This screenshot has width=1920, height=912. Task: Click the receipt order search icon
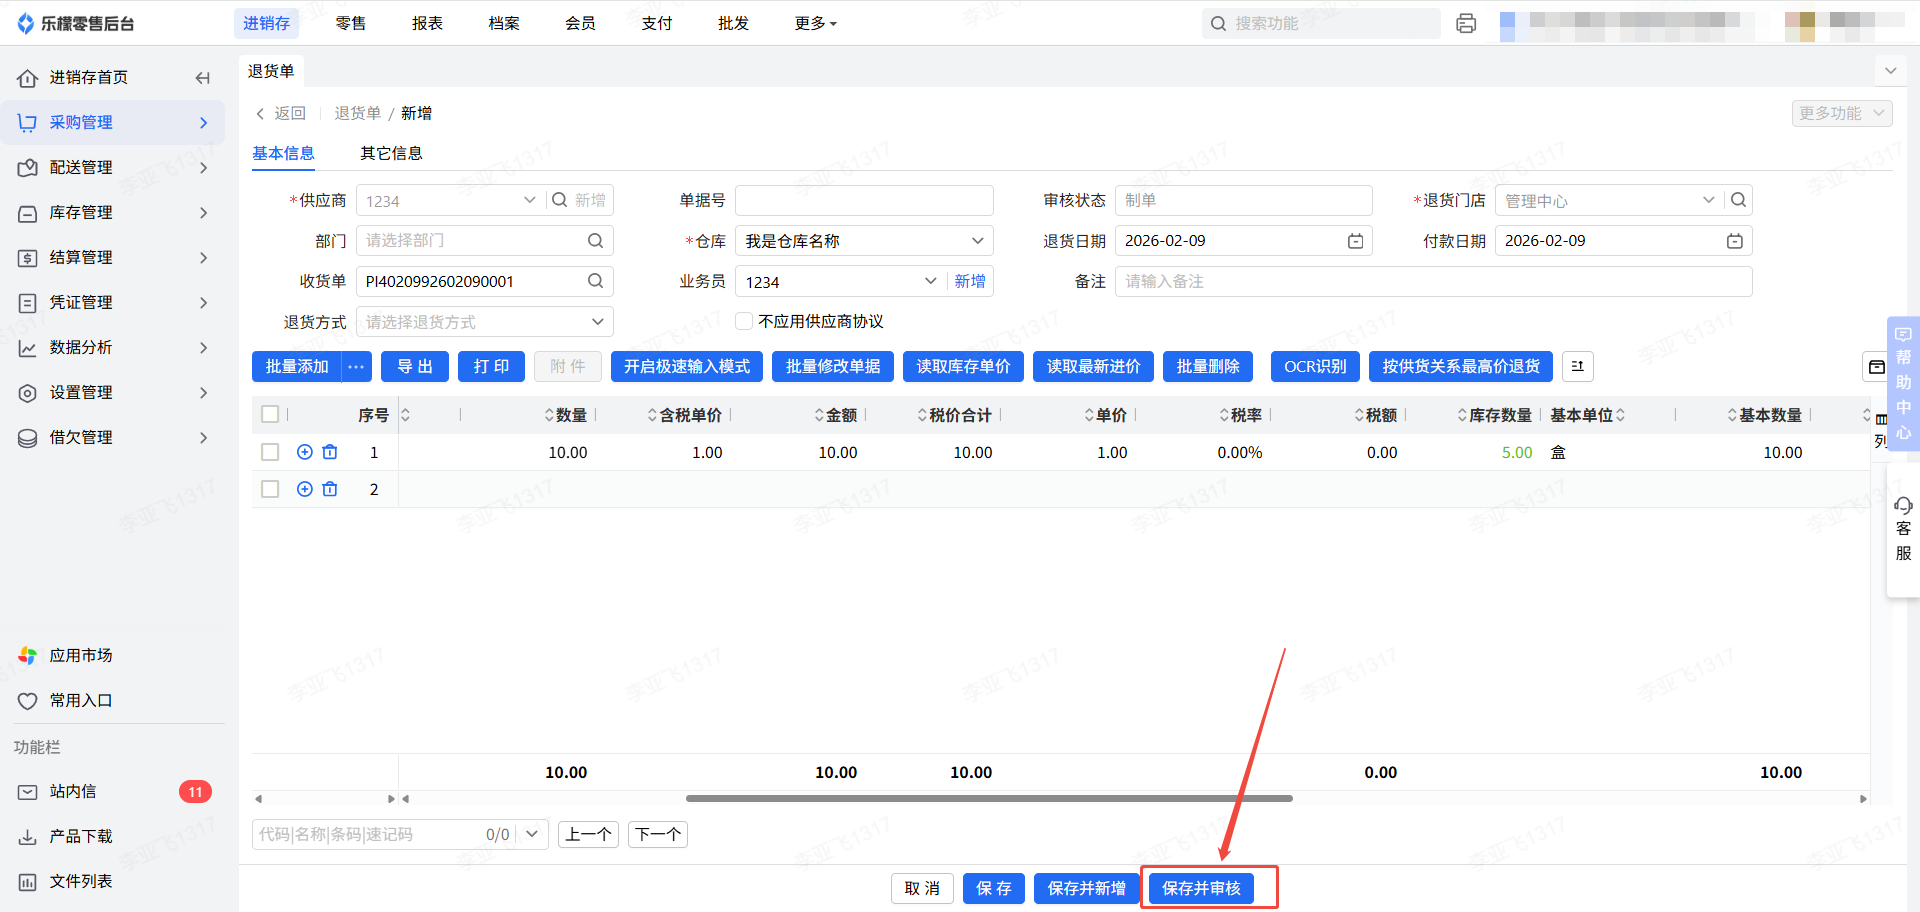[x=595, y=281]
